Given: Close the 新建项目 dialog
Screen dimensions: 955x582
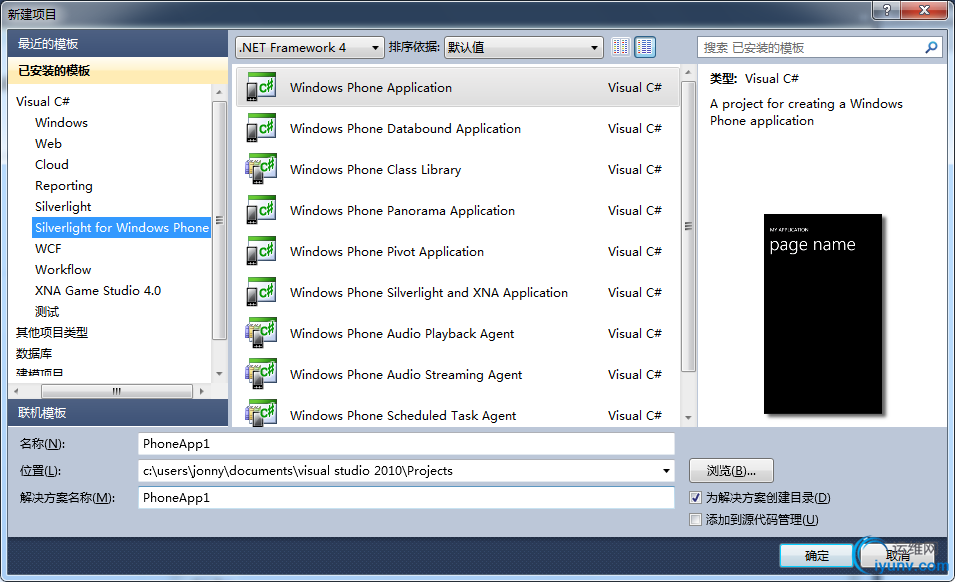Looking at the screenshot, I should [x=925, y=9].
